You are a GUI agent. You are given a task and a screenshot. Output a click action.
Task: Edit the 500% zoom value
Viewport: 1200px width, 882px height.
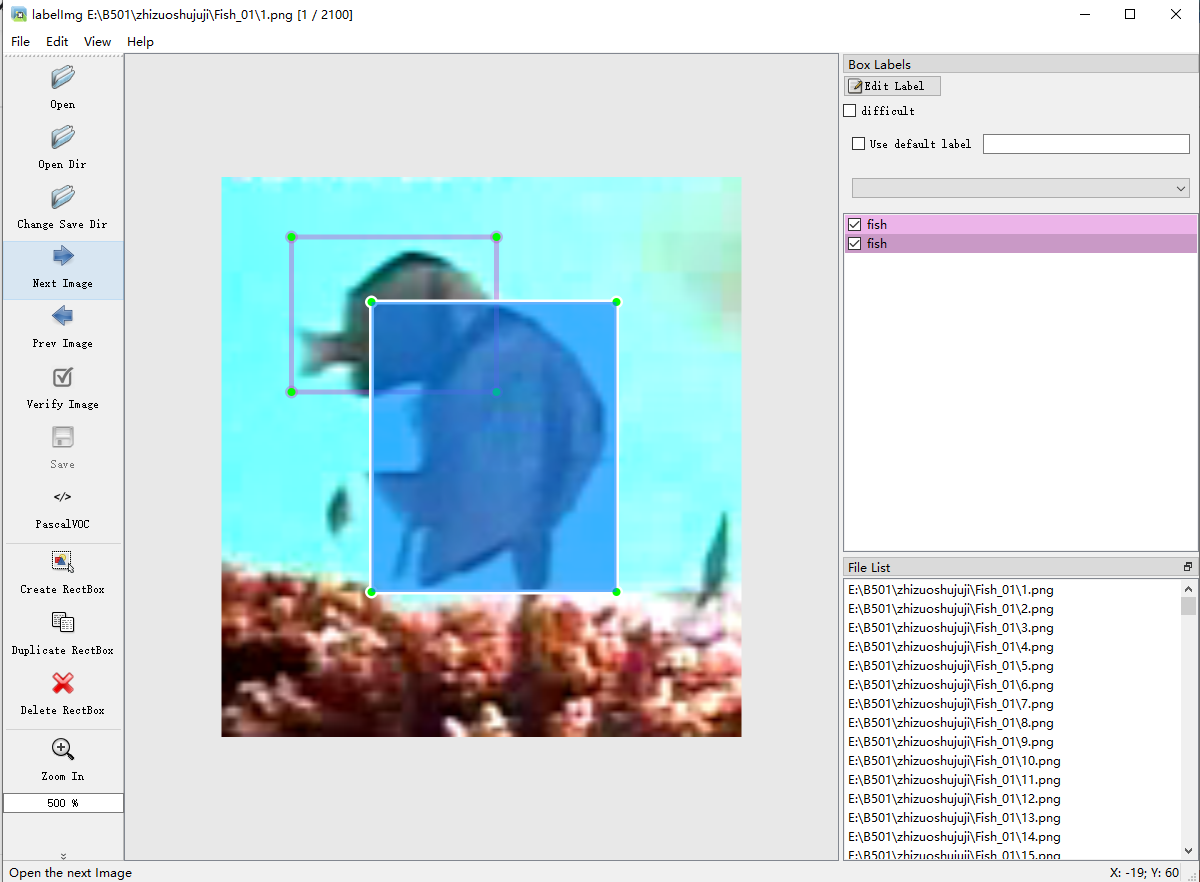(x=62, y=802)
